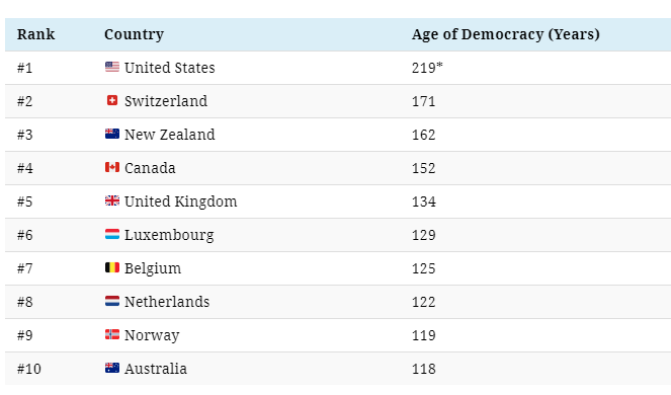The width and height of the screenshot is (671, 395).
Task: Open the United States country name
Action: (170, 68)
